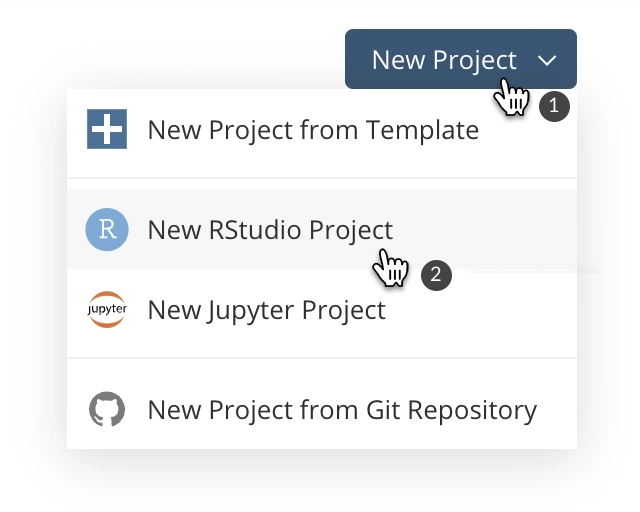Image resolution: width=640 pixels, height=512 pixels.
Task: Click the step 1 number badge
Action: pos(554,107)
